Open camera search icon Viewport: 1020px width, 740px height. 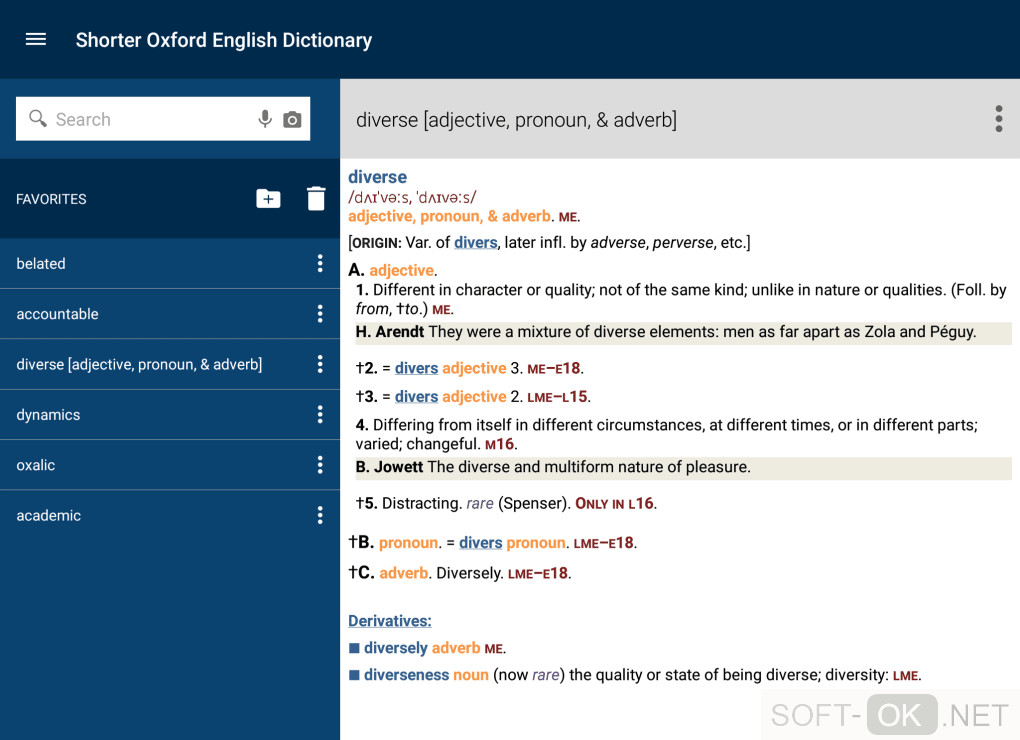(292, 119)
